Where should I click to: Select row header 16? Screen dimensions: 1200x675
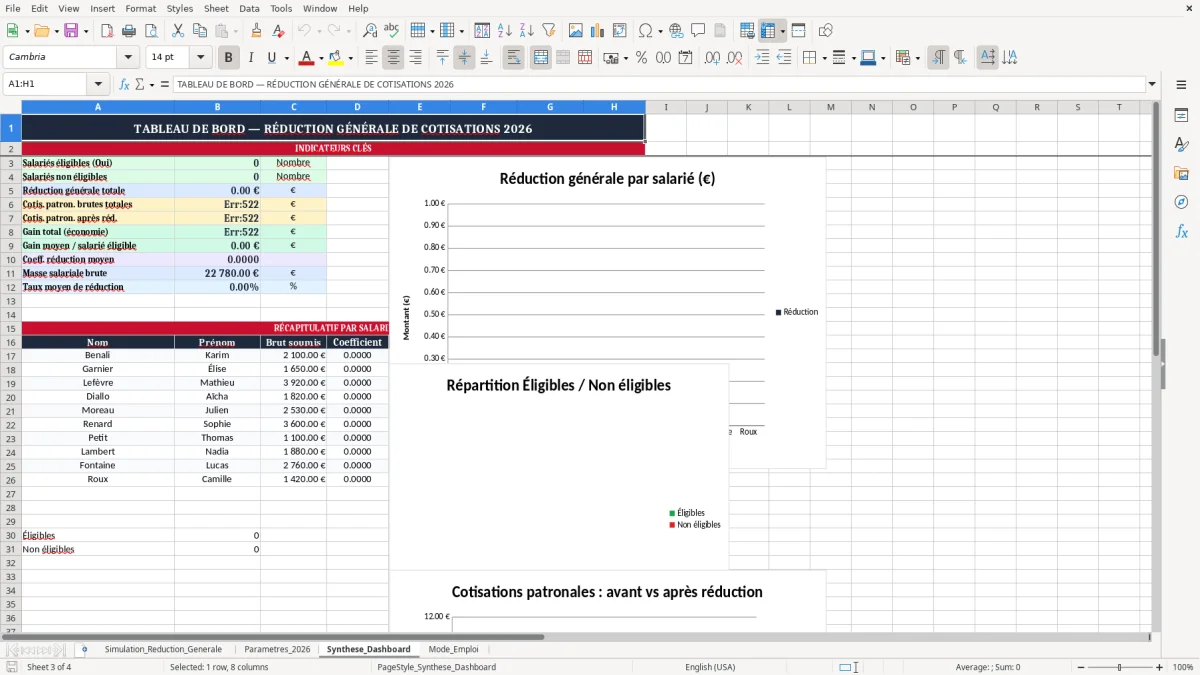tap(10, 342)
